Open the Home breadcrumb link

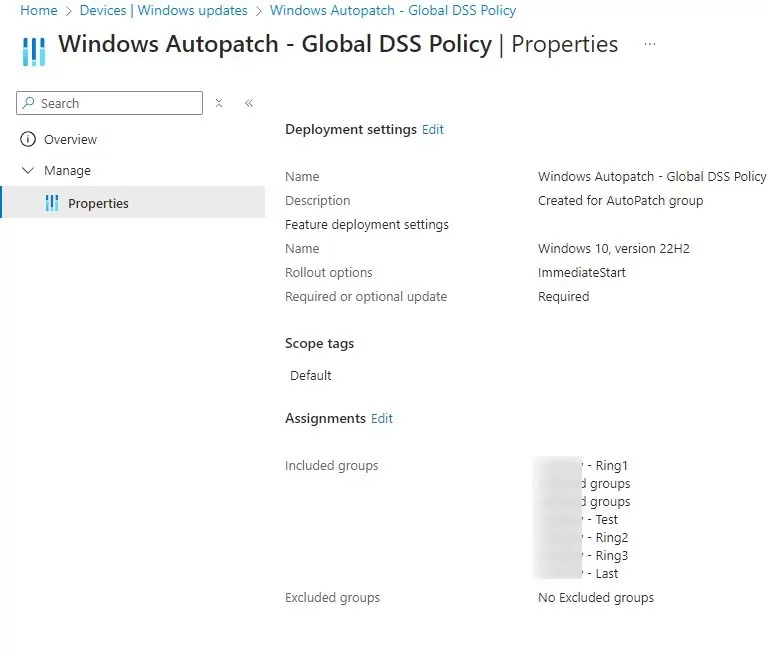tap(38, 10)
